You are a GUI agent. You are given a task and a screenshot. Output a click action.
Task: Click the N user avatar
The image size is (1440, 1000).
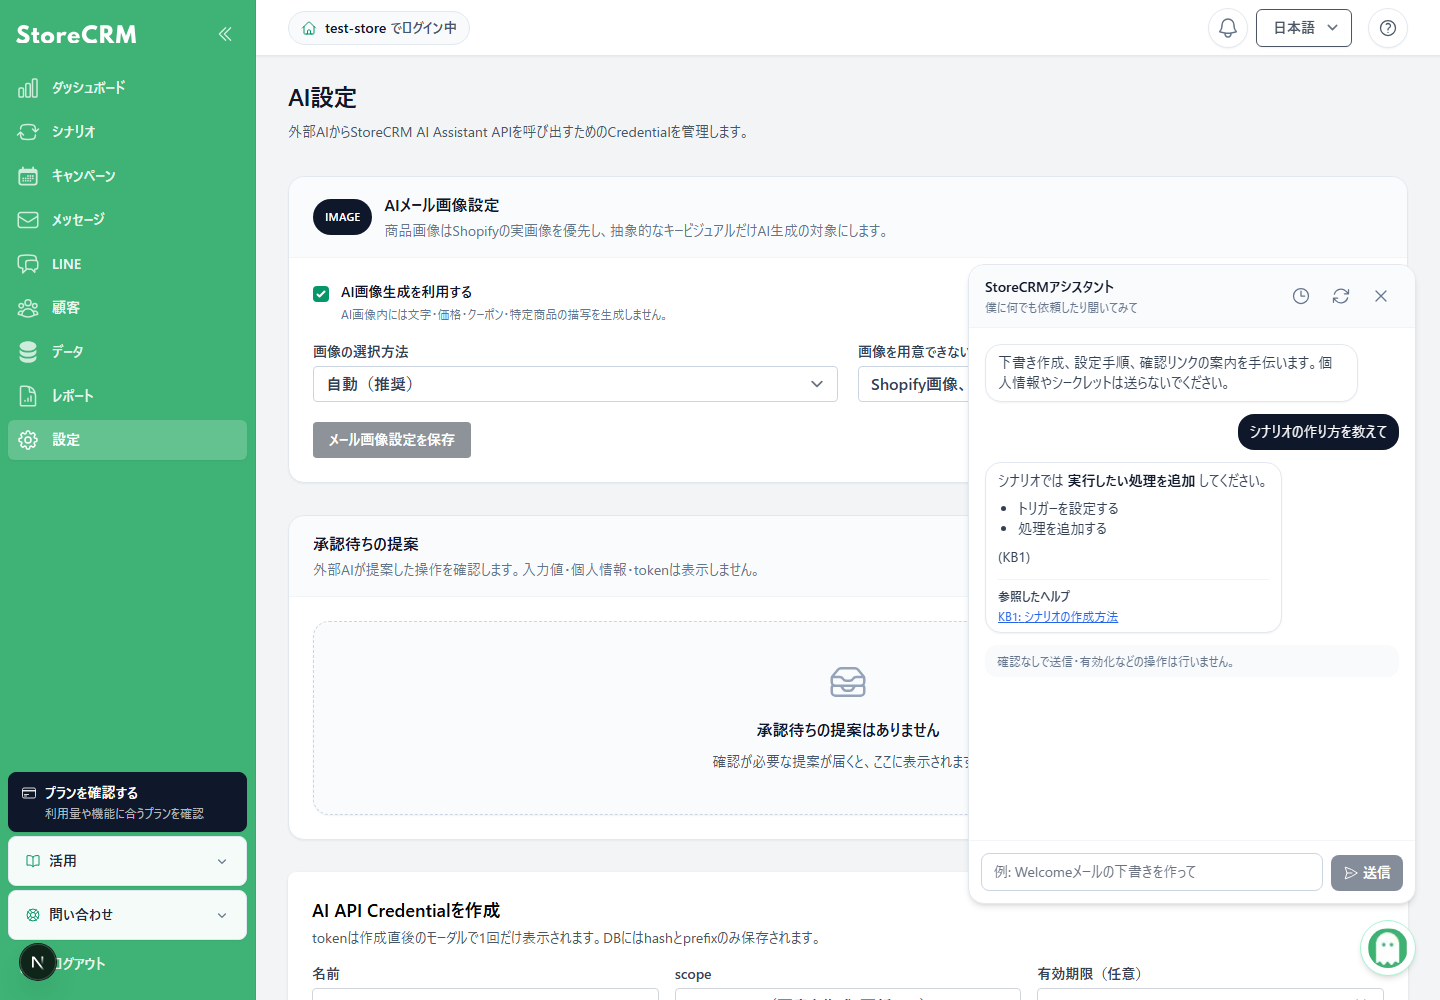click(x=38, y=962)
